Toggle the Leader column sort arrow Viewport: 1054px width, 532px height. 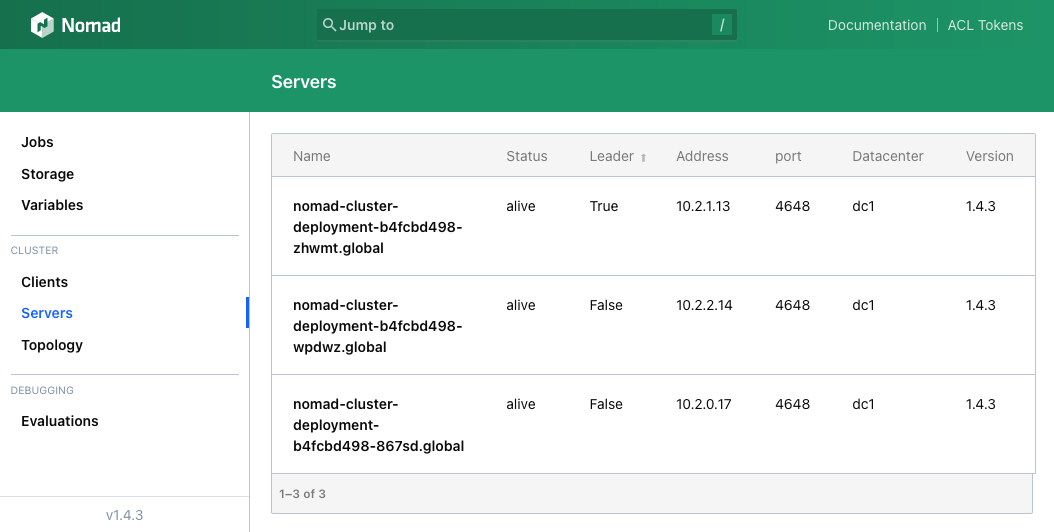tap(644, 157)
